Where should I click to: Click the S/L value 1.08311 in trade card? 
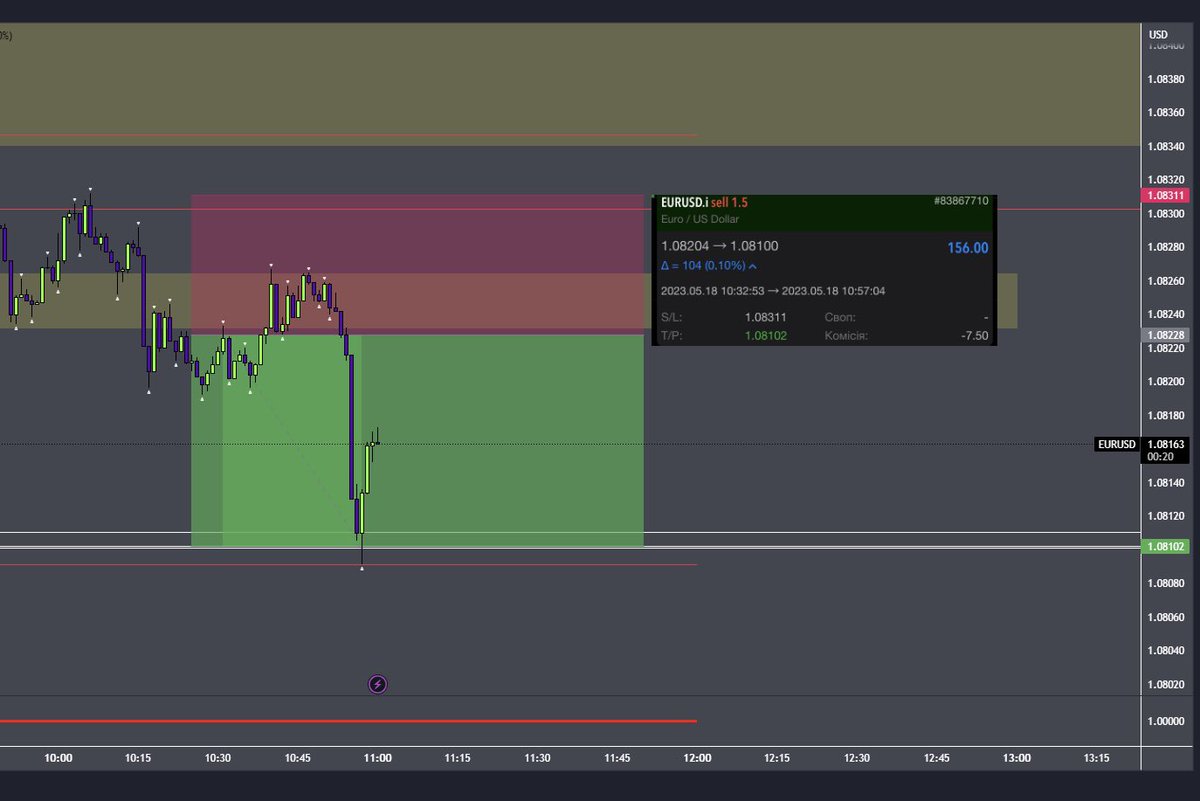pos(766,317)
